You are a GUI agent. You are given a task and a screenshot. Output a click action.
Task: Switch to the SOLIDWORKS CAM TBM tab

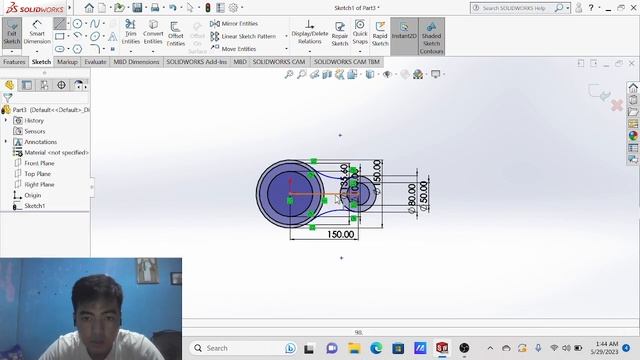point(347,62)
